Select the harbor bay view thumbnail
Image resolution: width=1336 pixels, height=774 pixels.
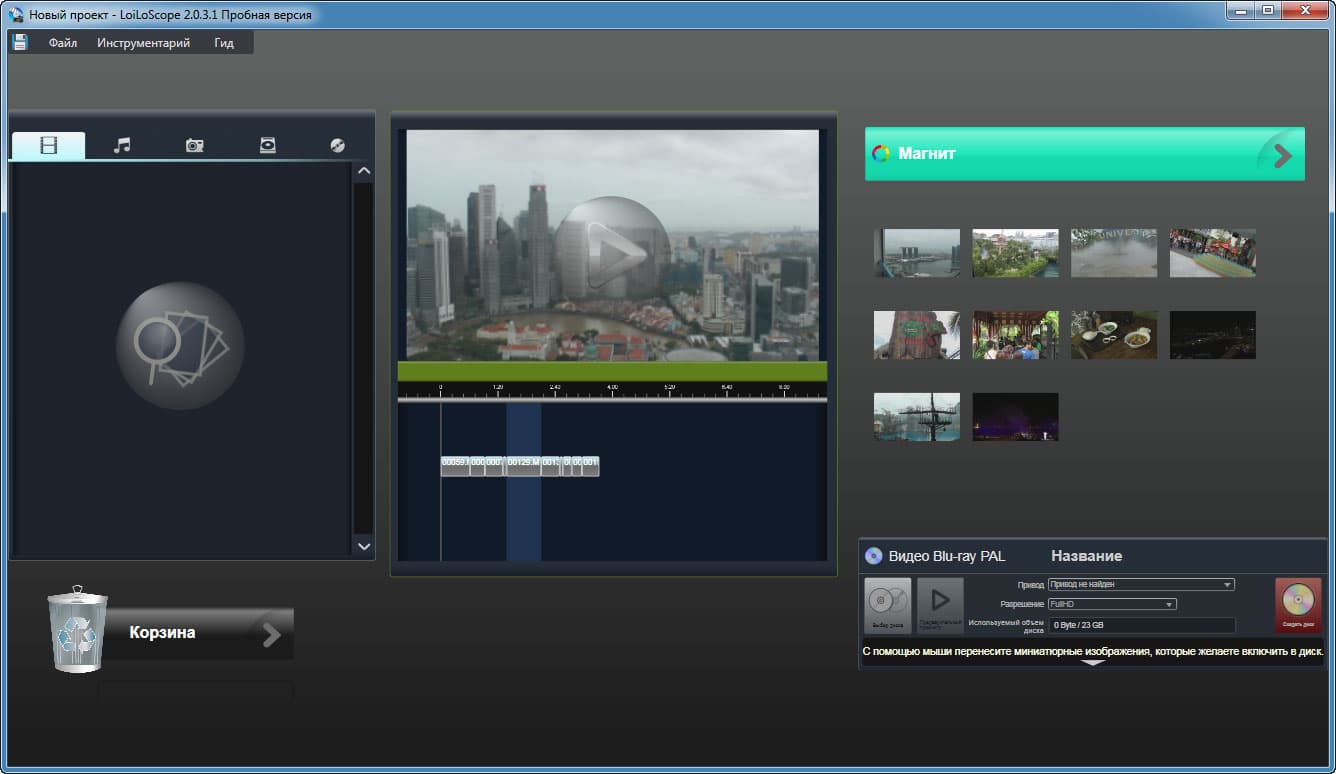pyautogui.click(x=917, y=253)
